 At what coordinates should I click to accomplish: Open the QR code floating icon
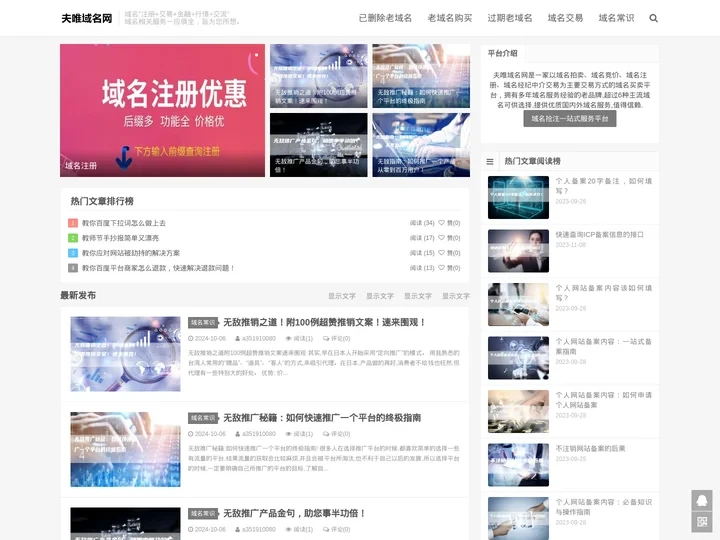[702, 522]
